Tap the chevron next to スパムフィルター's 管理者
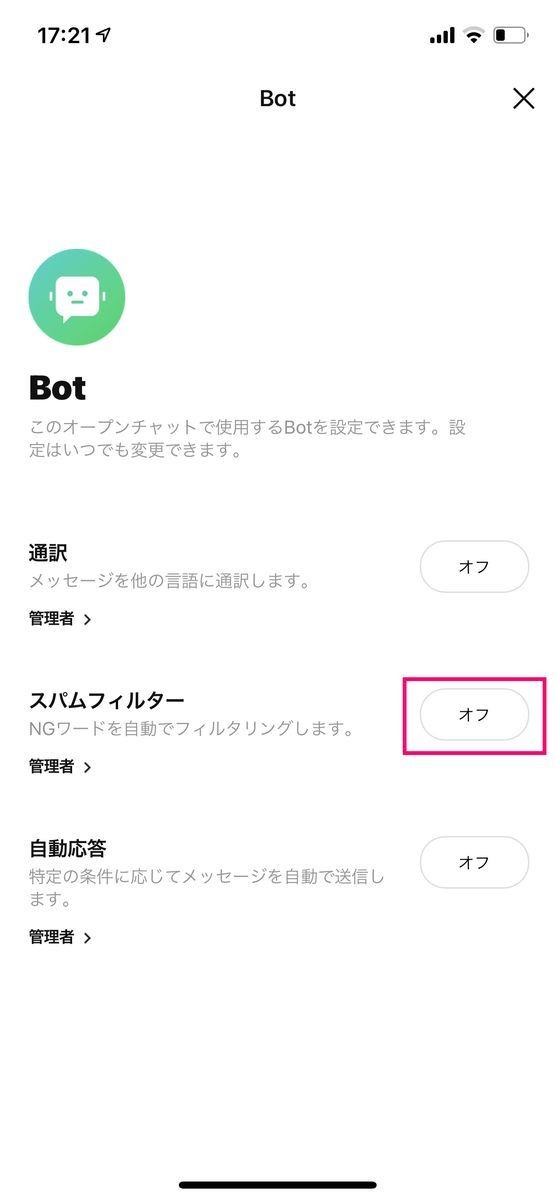This screenshot has width=555, height=1200. click(x=87, y=768)
